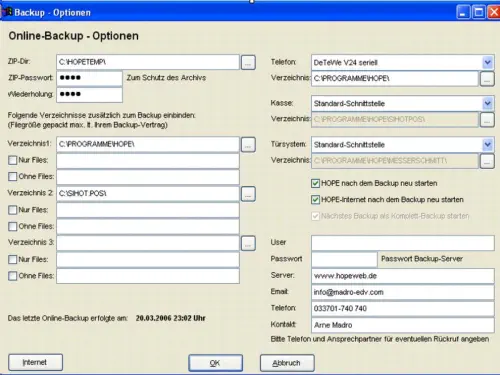Confirm with the OK button
The width and height of the screenshot is (500, 375).
tap(215, 363)
